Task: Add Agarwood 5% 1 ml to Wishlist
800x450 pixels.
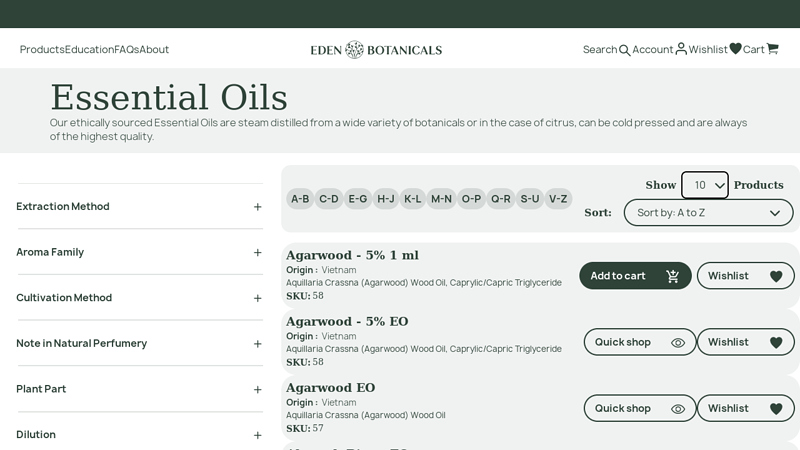Action: click(745, 276)
